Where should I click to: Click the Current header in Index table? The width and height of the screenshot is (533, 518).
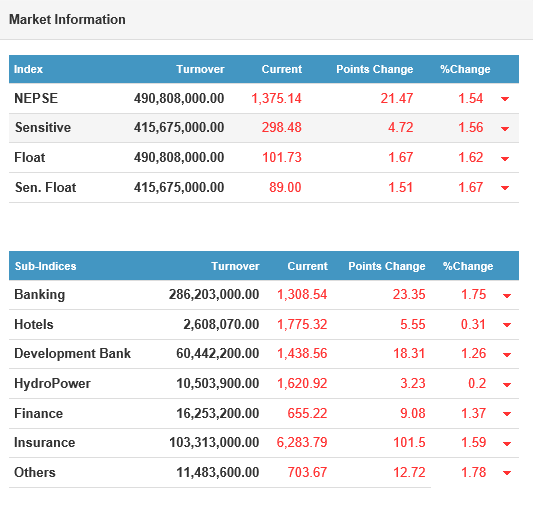click(x=281, y=69)
